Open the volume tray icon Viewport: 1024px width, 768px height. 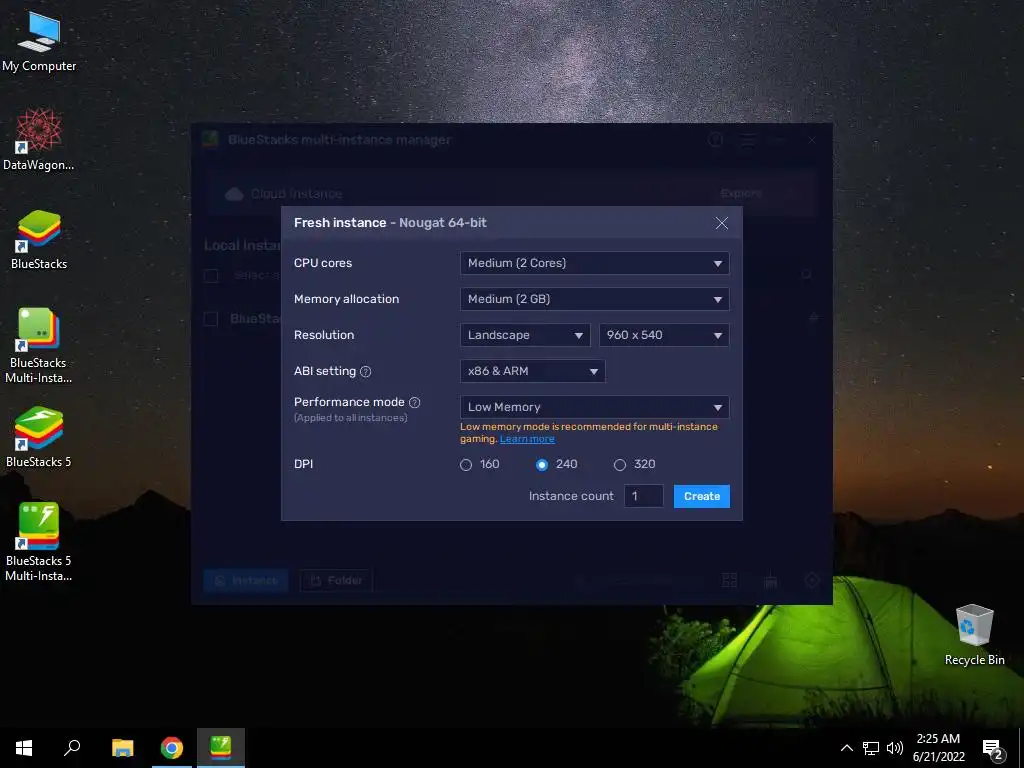coord(895,748)
